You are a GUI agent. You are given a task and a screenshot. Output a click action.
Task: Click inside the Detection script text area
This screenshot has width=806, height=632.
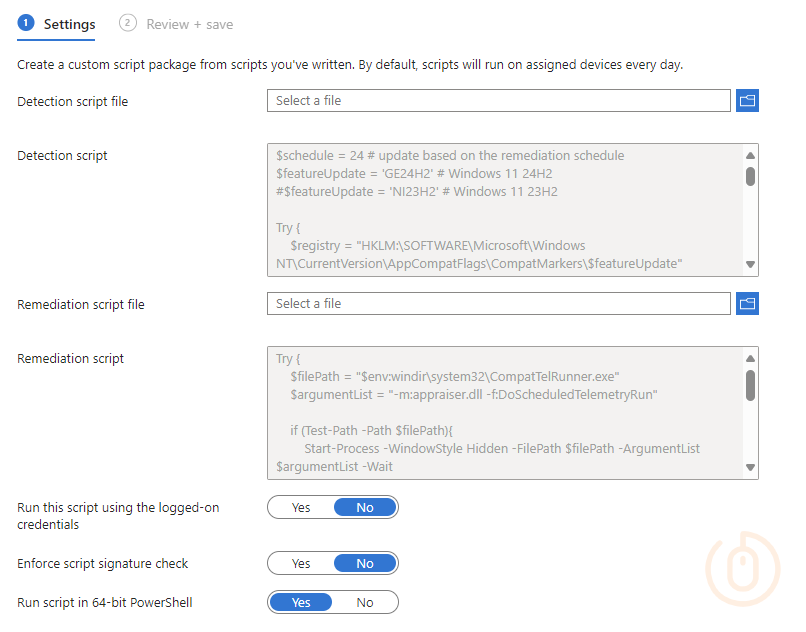(505, 210)
